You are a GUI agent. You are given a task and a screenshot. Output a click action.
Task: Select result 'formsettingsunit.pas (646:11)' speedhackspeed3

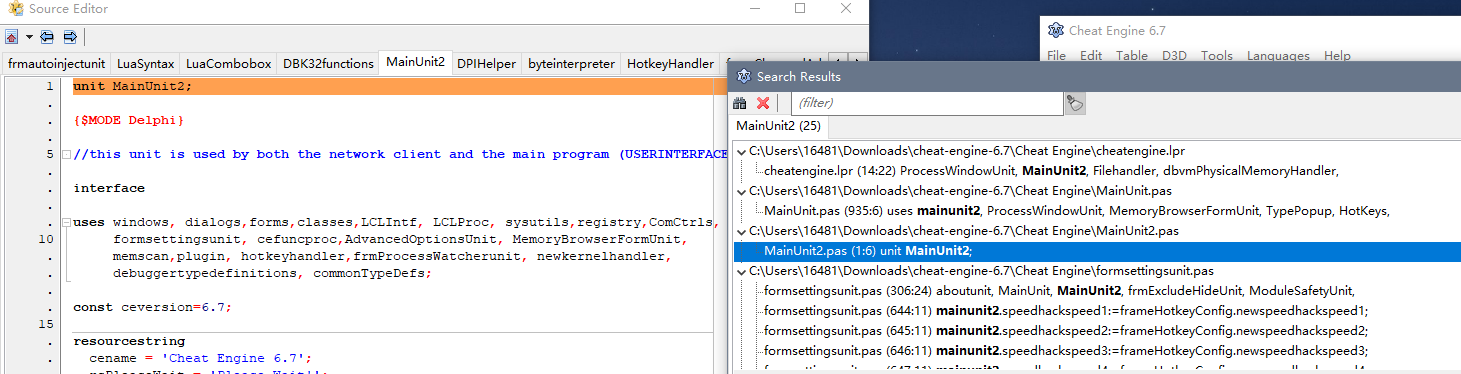(x=1066, y=351)
